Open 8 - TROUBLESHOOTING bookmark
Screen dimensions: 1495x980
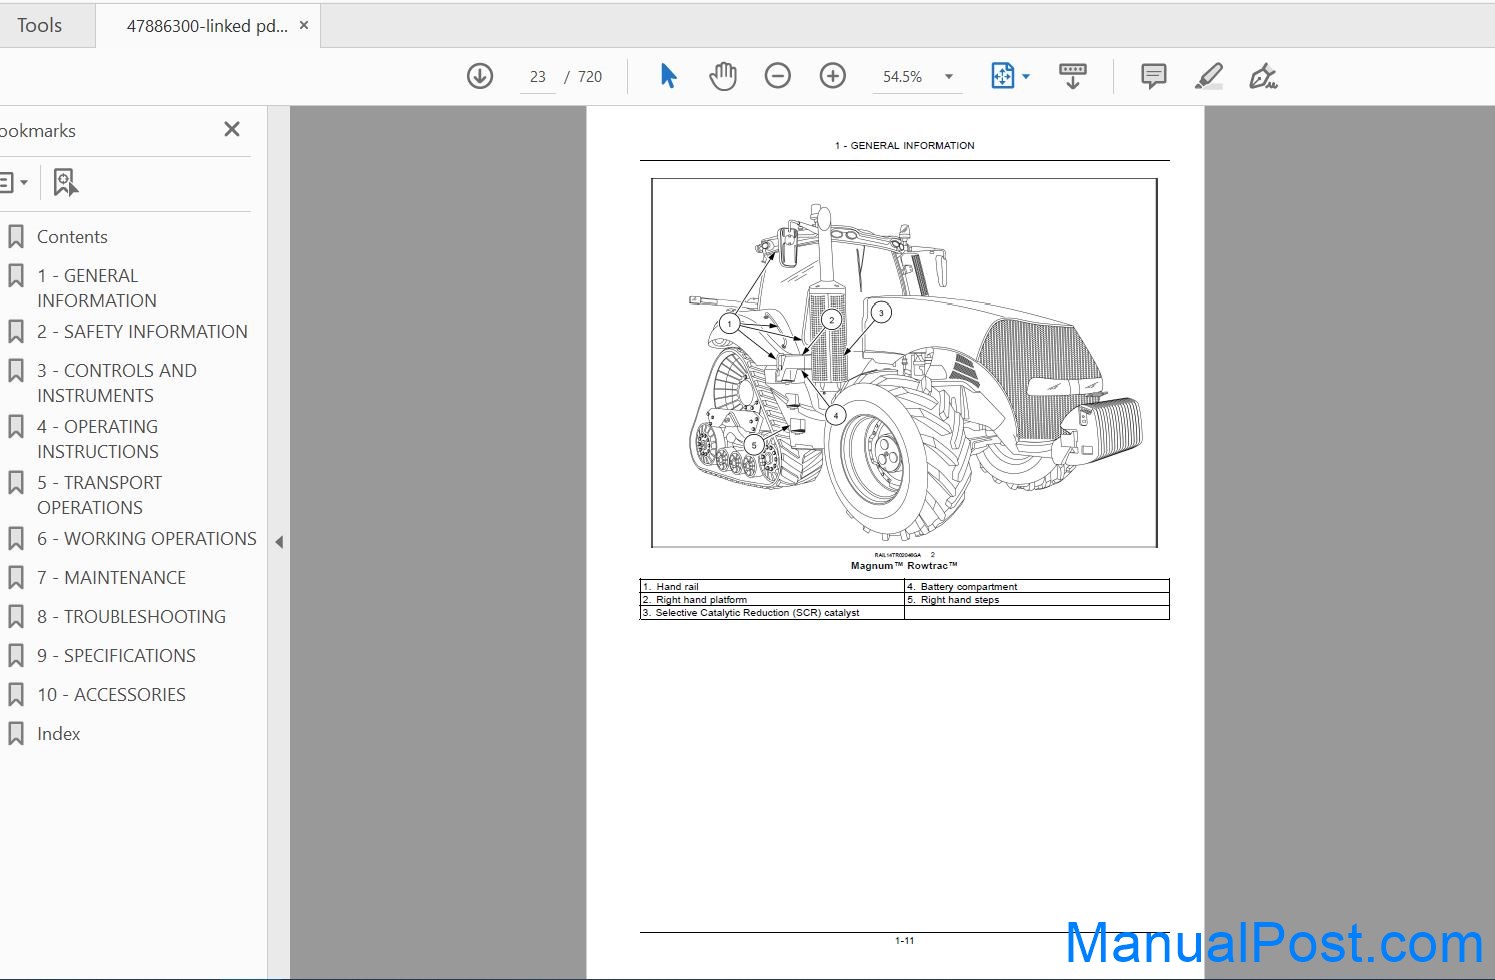(132, 617)
